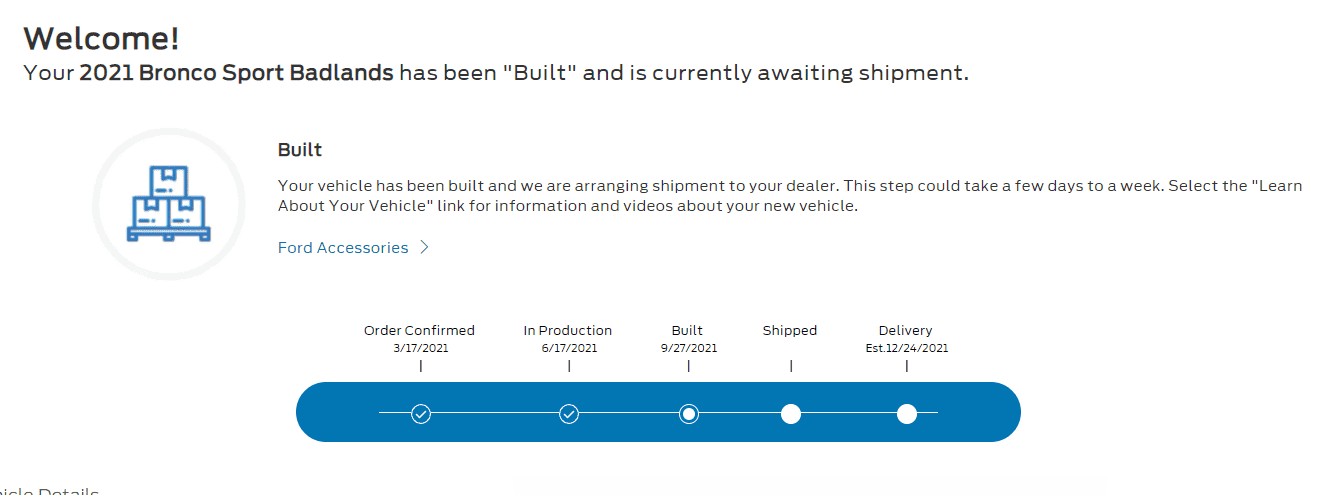Click the In Production stage label

pyautogui.click(x=568, y=330)
